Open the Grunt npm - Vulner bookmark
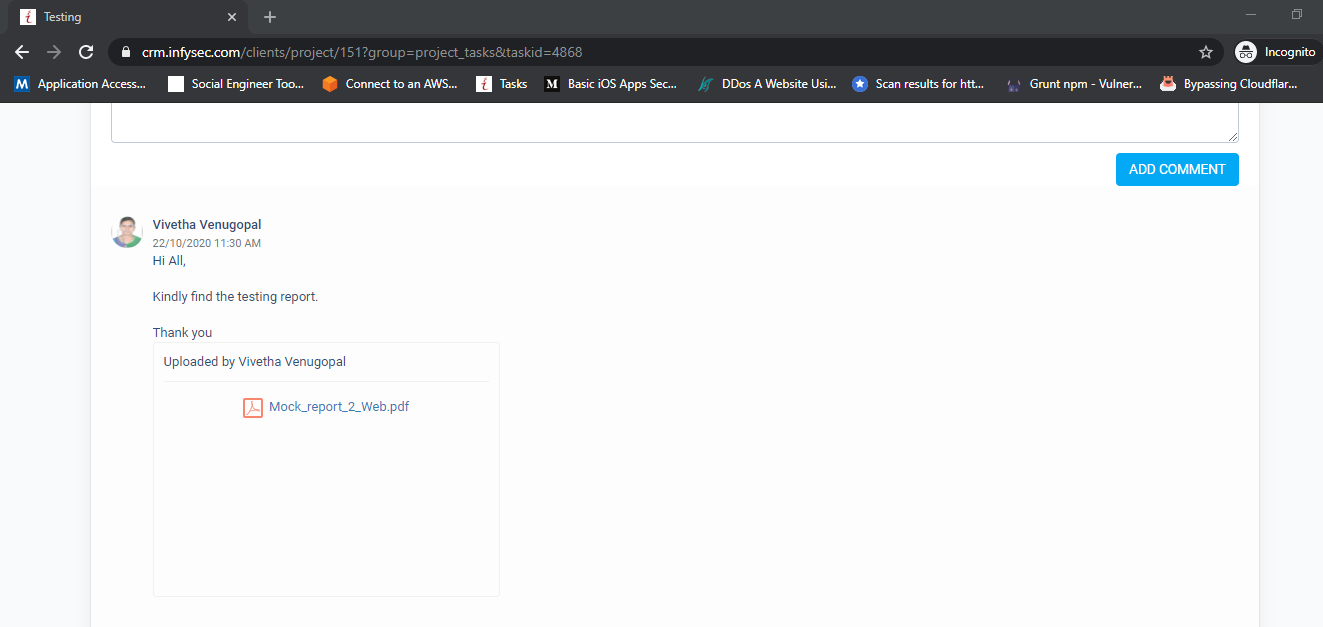This screenshot has height=627, width=1323. pos(1075,84)
